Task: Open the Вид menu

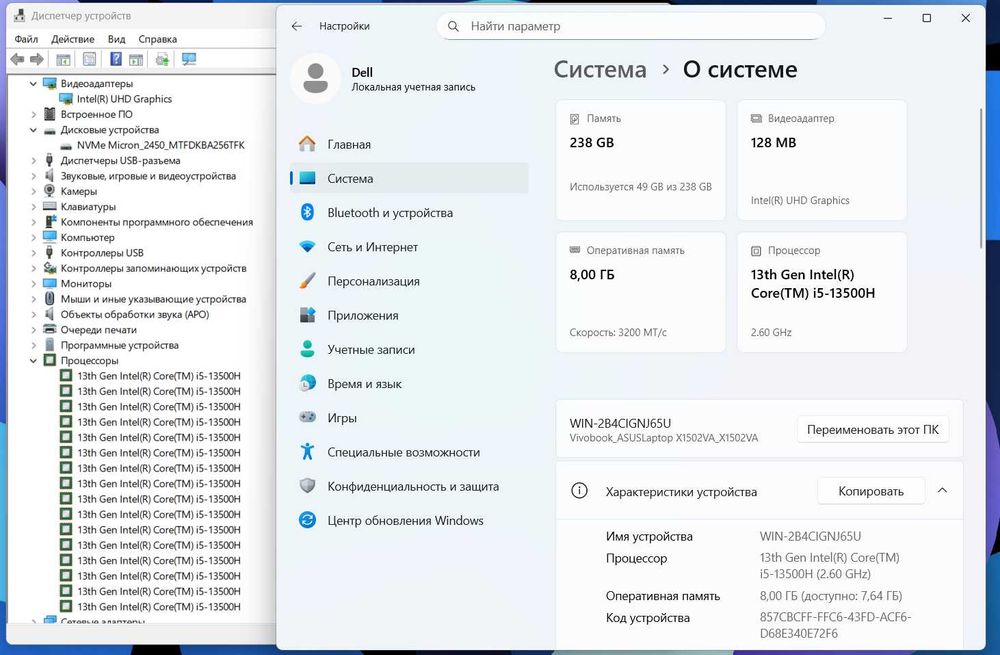Action: (x=116, y=39)
